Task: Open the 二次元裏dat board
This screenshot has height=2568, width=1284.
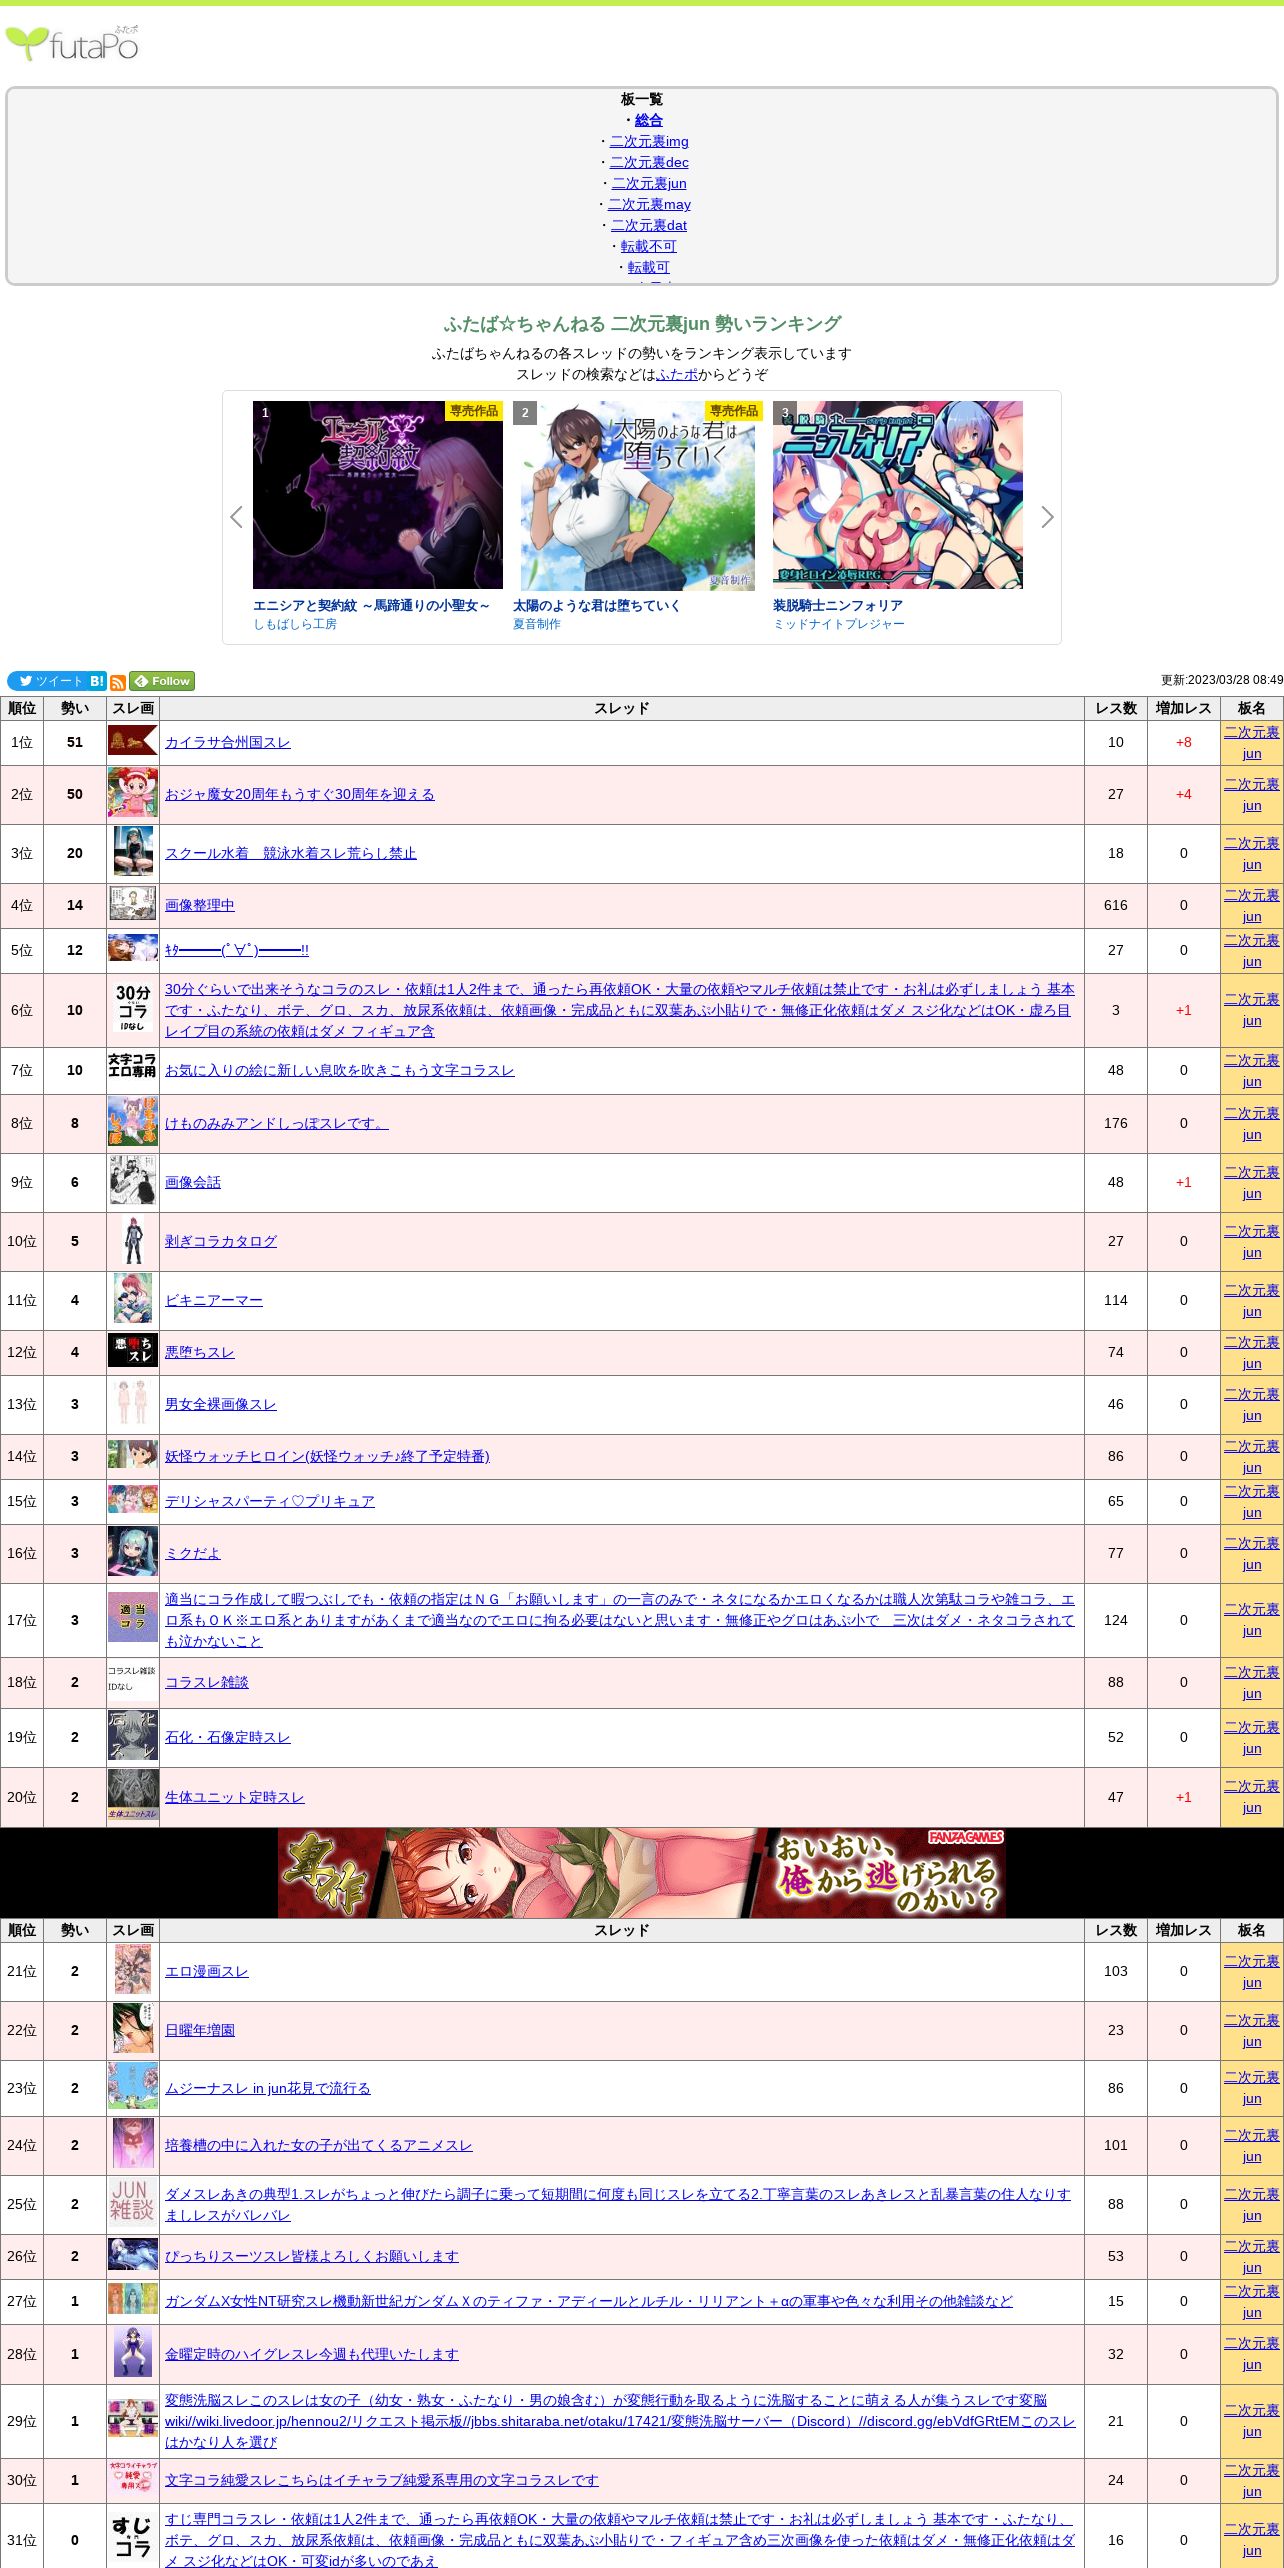Action: pos(649,225)
